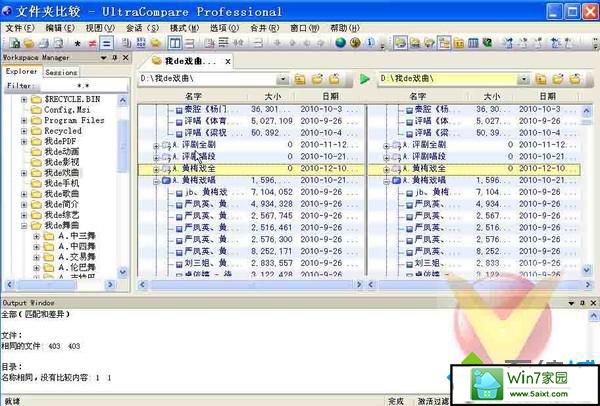Click the new session toolbar icon
Viewport: 600px width, 406px height.
pos(15,43)
